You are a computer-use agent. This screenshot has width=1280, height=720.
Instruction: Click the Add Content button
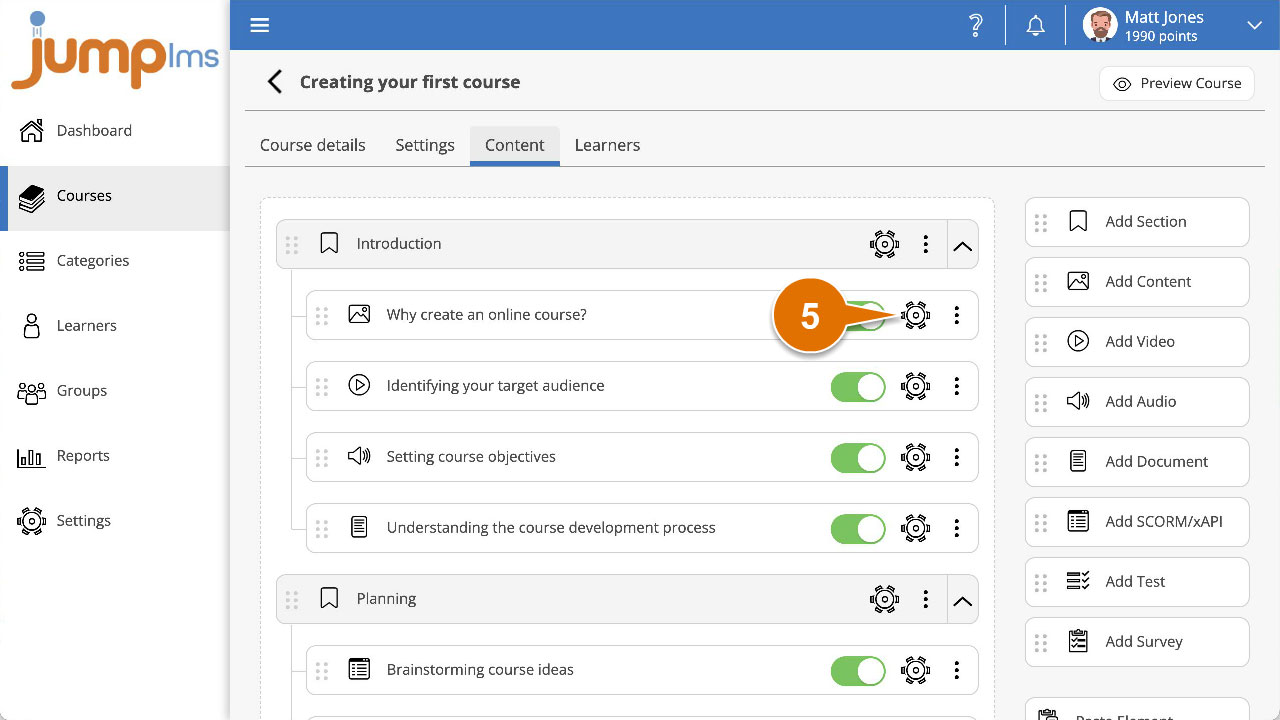pos(1137,282)
